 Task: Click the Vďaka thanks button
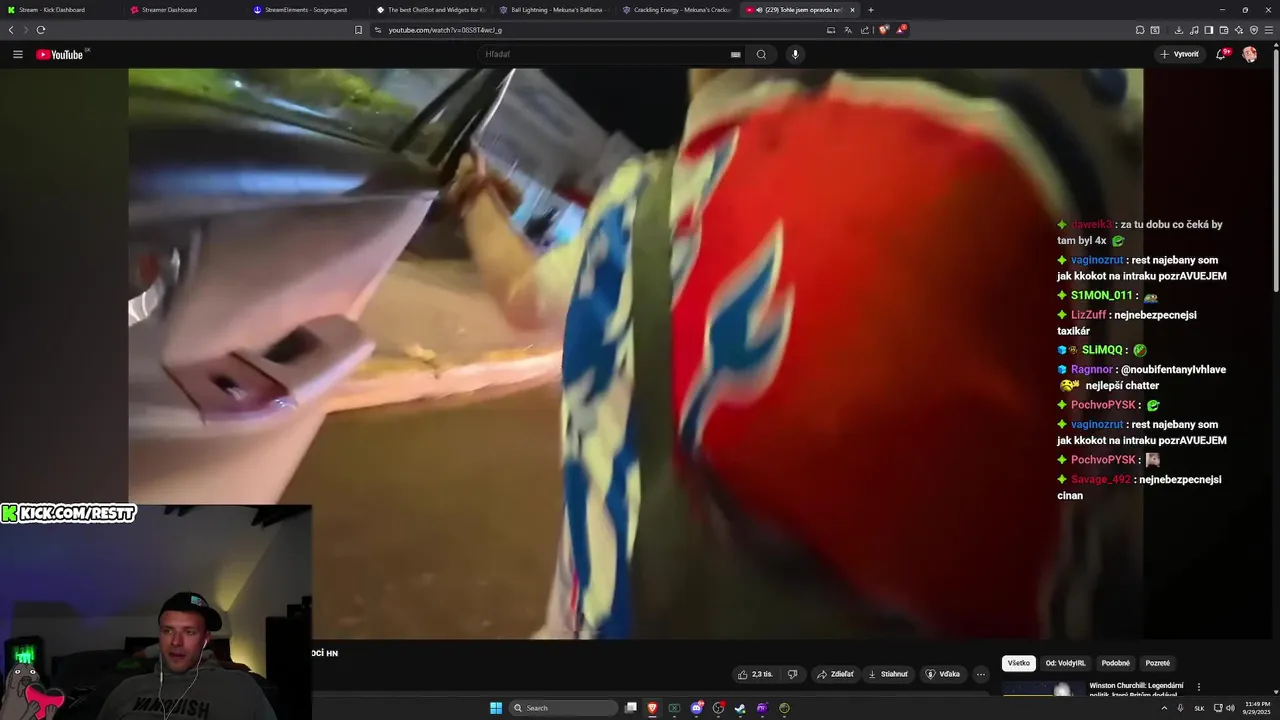942,674
